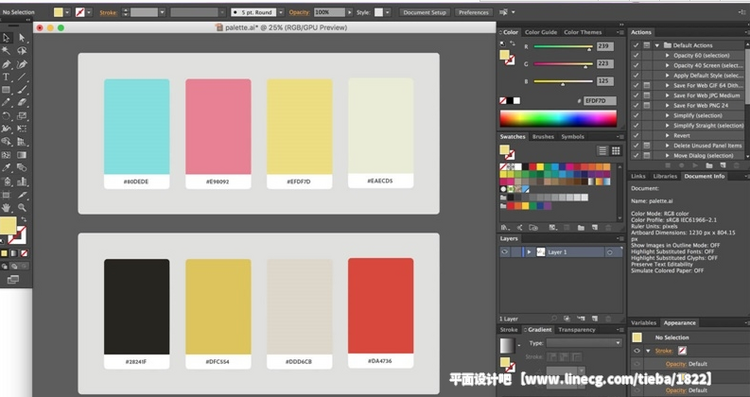
Task: Select the Rotate tool
Action: pyautogui.click(x=6, y=116)
